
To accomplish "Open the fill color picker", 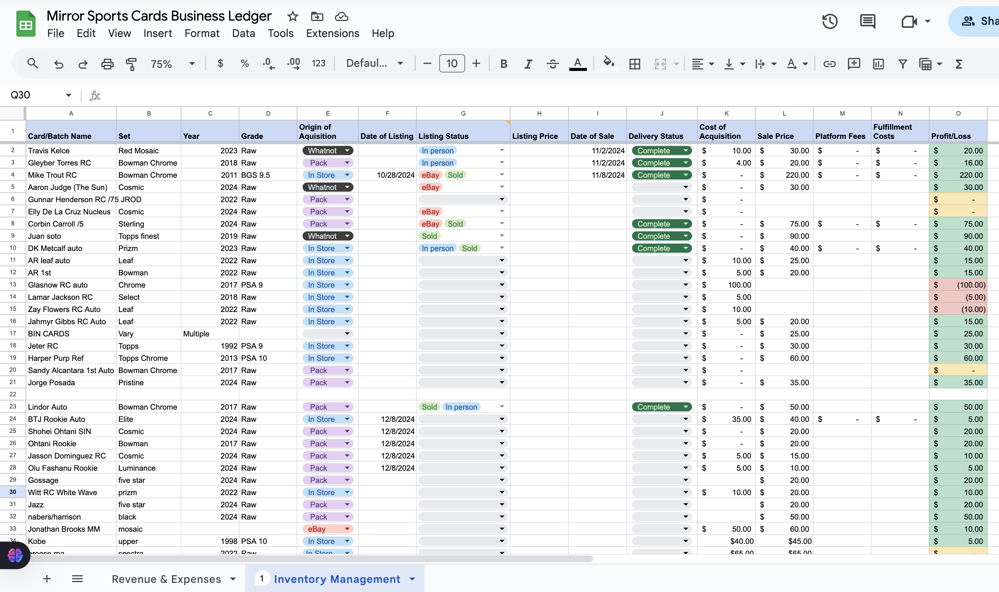I will pyautogui.click(x=609, y=62).
